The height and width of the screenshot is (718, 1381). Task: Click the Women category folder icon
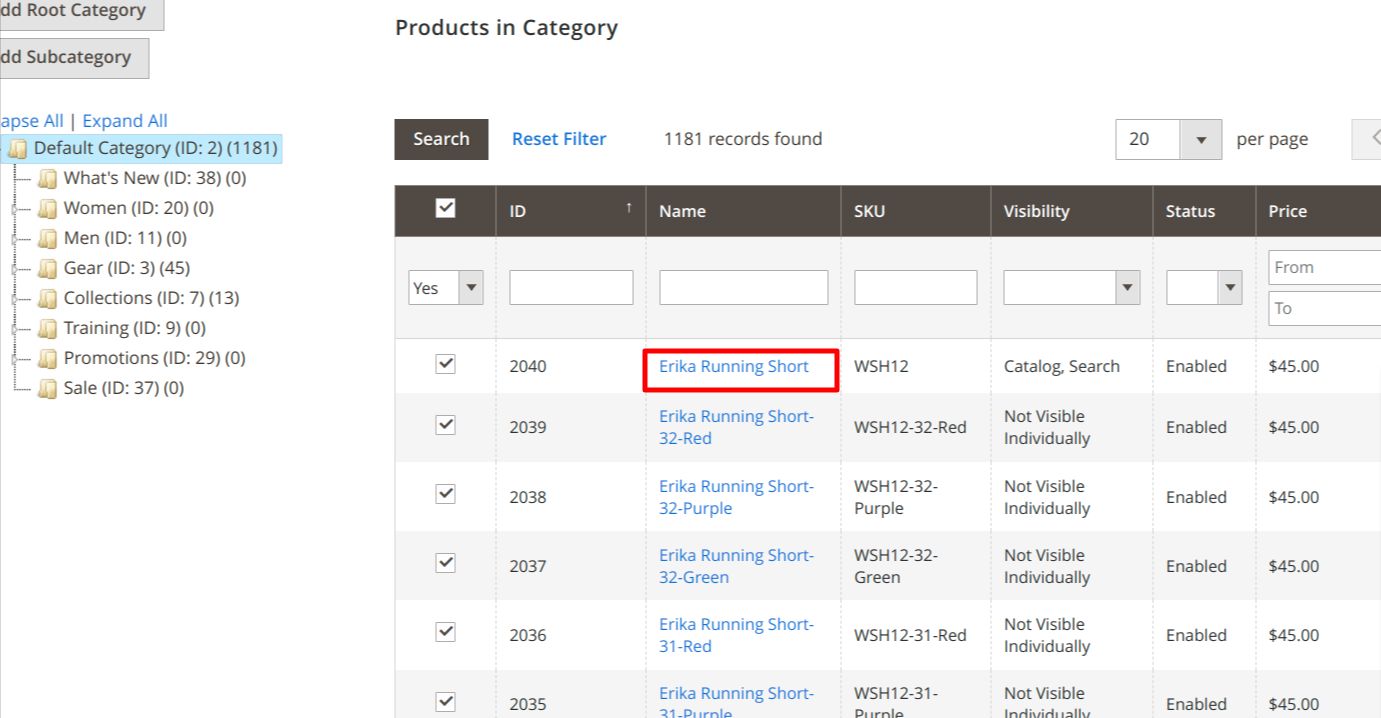pyautogui.click(x=47, y=207)
